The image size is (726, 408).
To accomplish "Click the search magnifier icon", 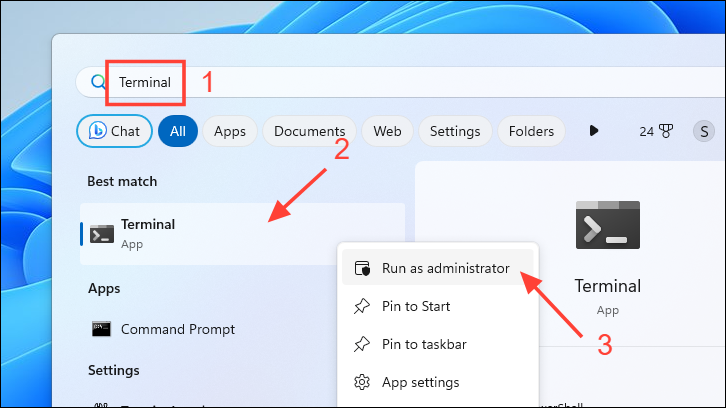I will [98, 82].
